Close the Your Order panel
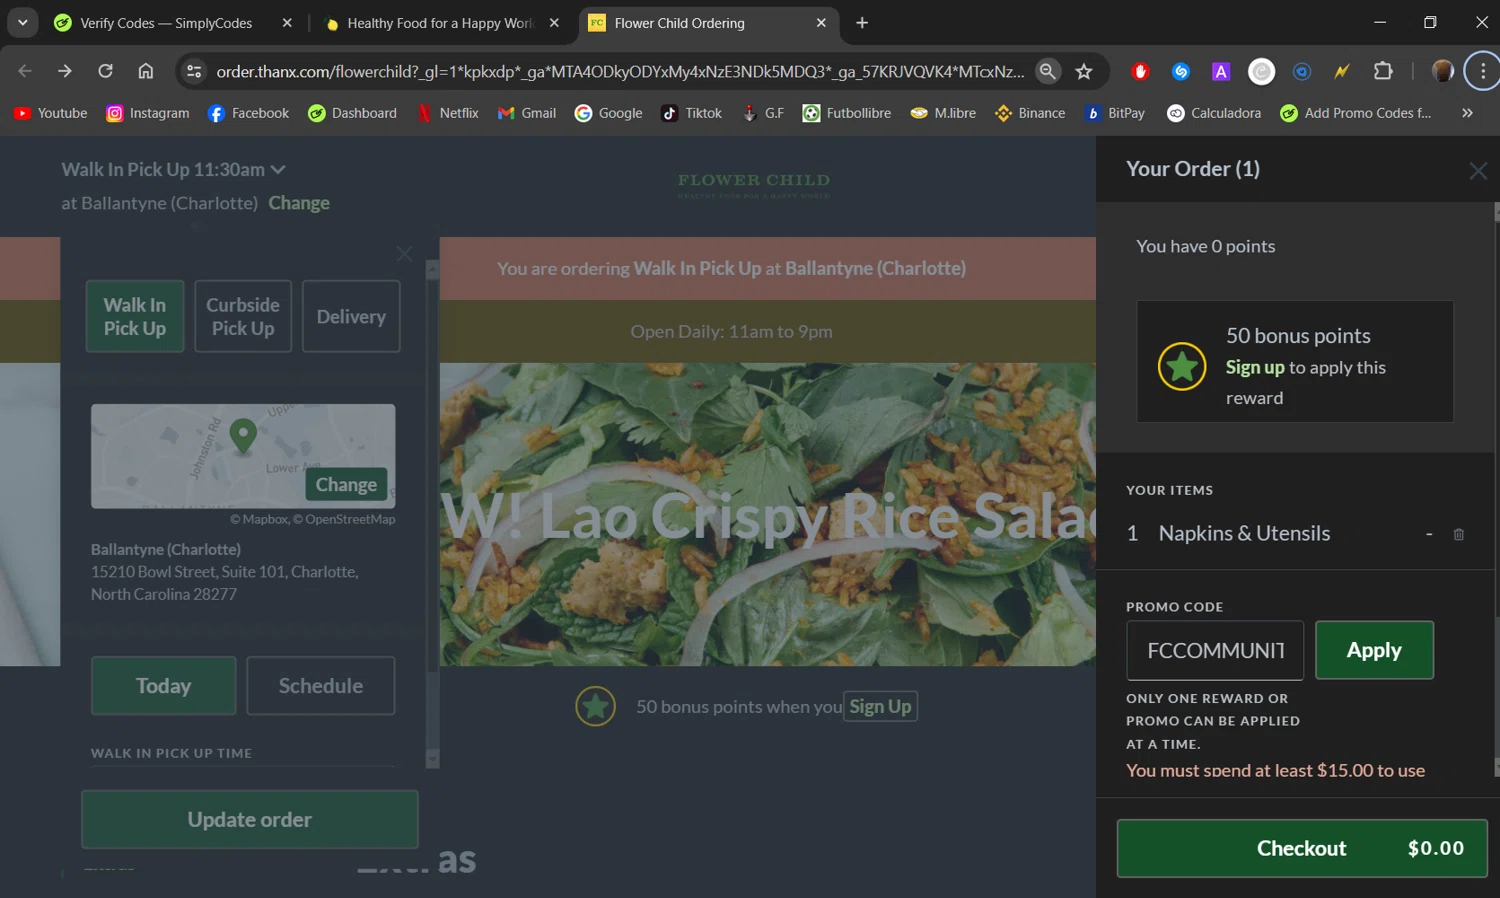The image size is (1500, 898). [x=1478, y=171]
